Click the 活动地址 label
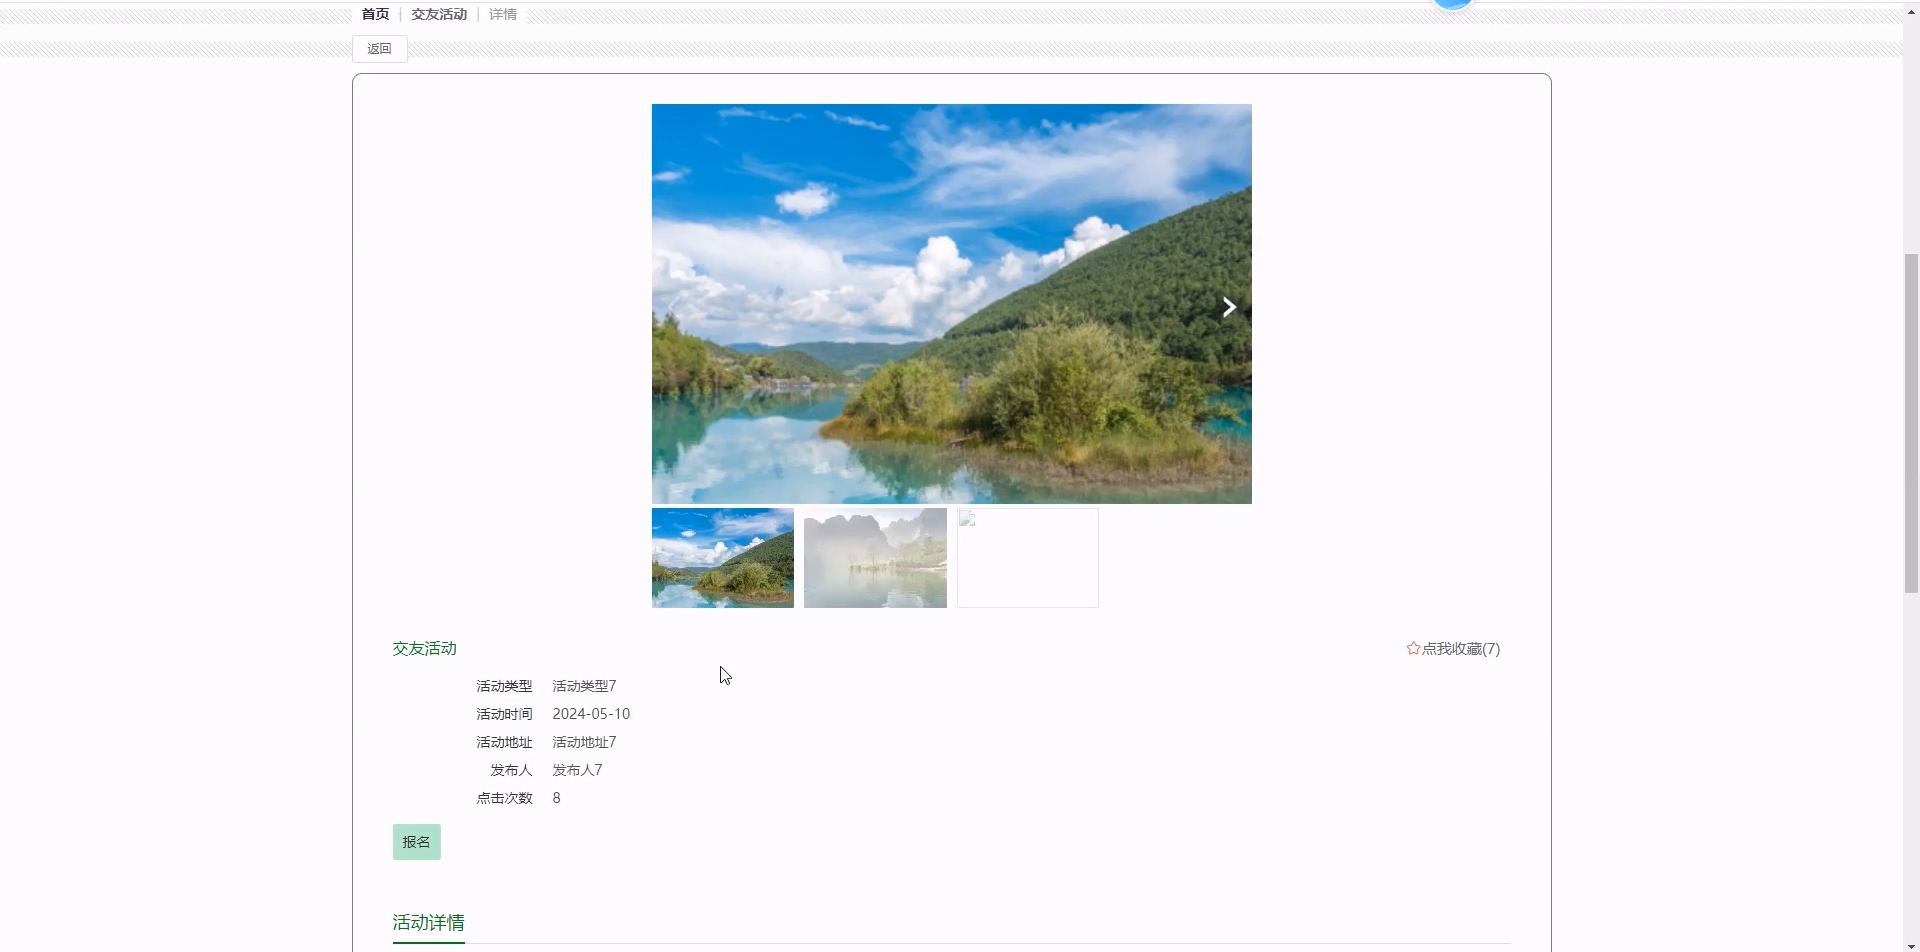The width and height of the screenshot is (1920, 952). (504, 742)
